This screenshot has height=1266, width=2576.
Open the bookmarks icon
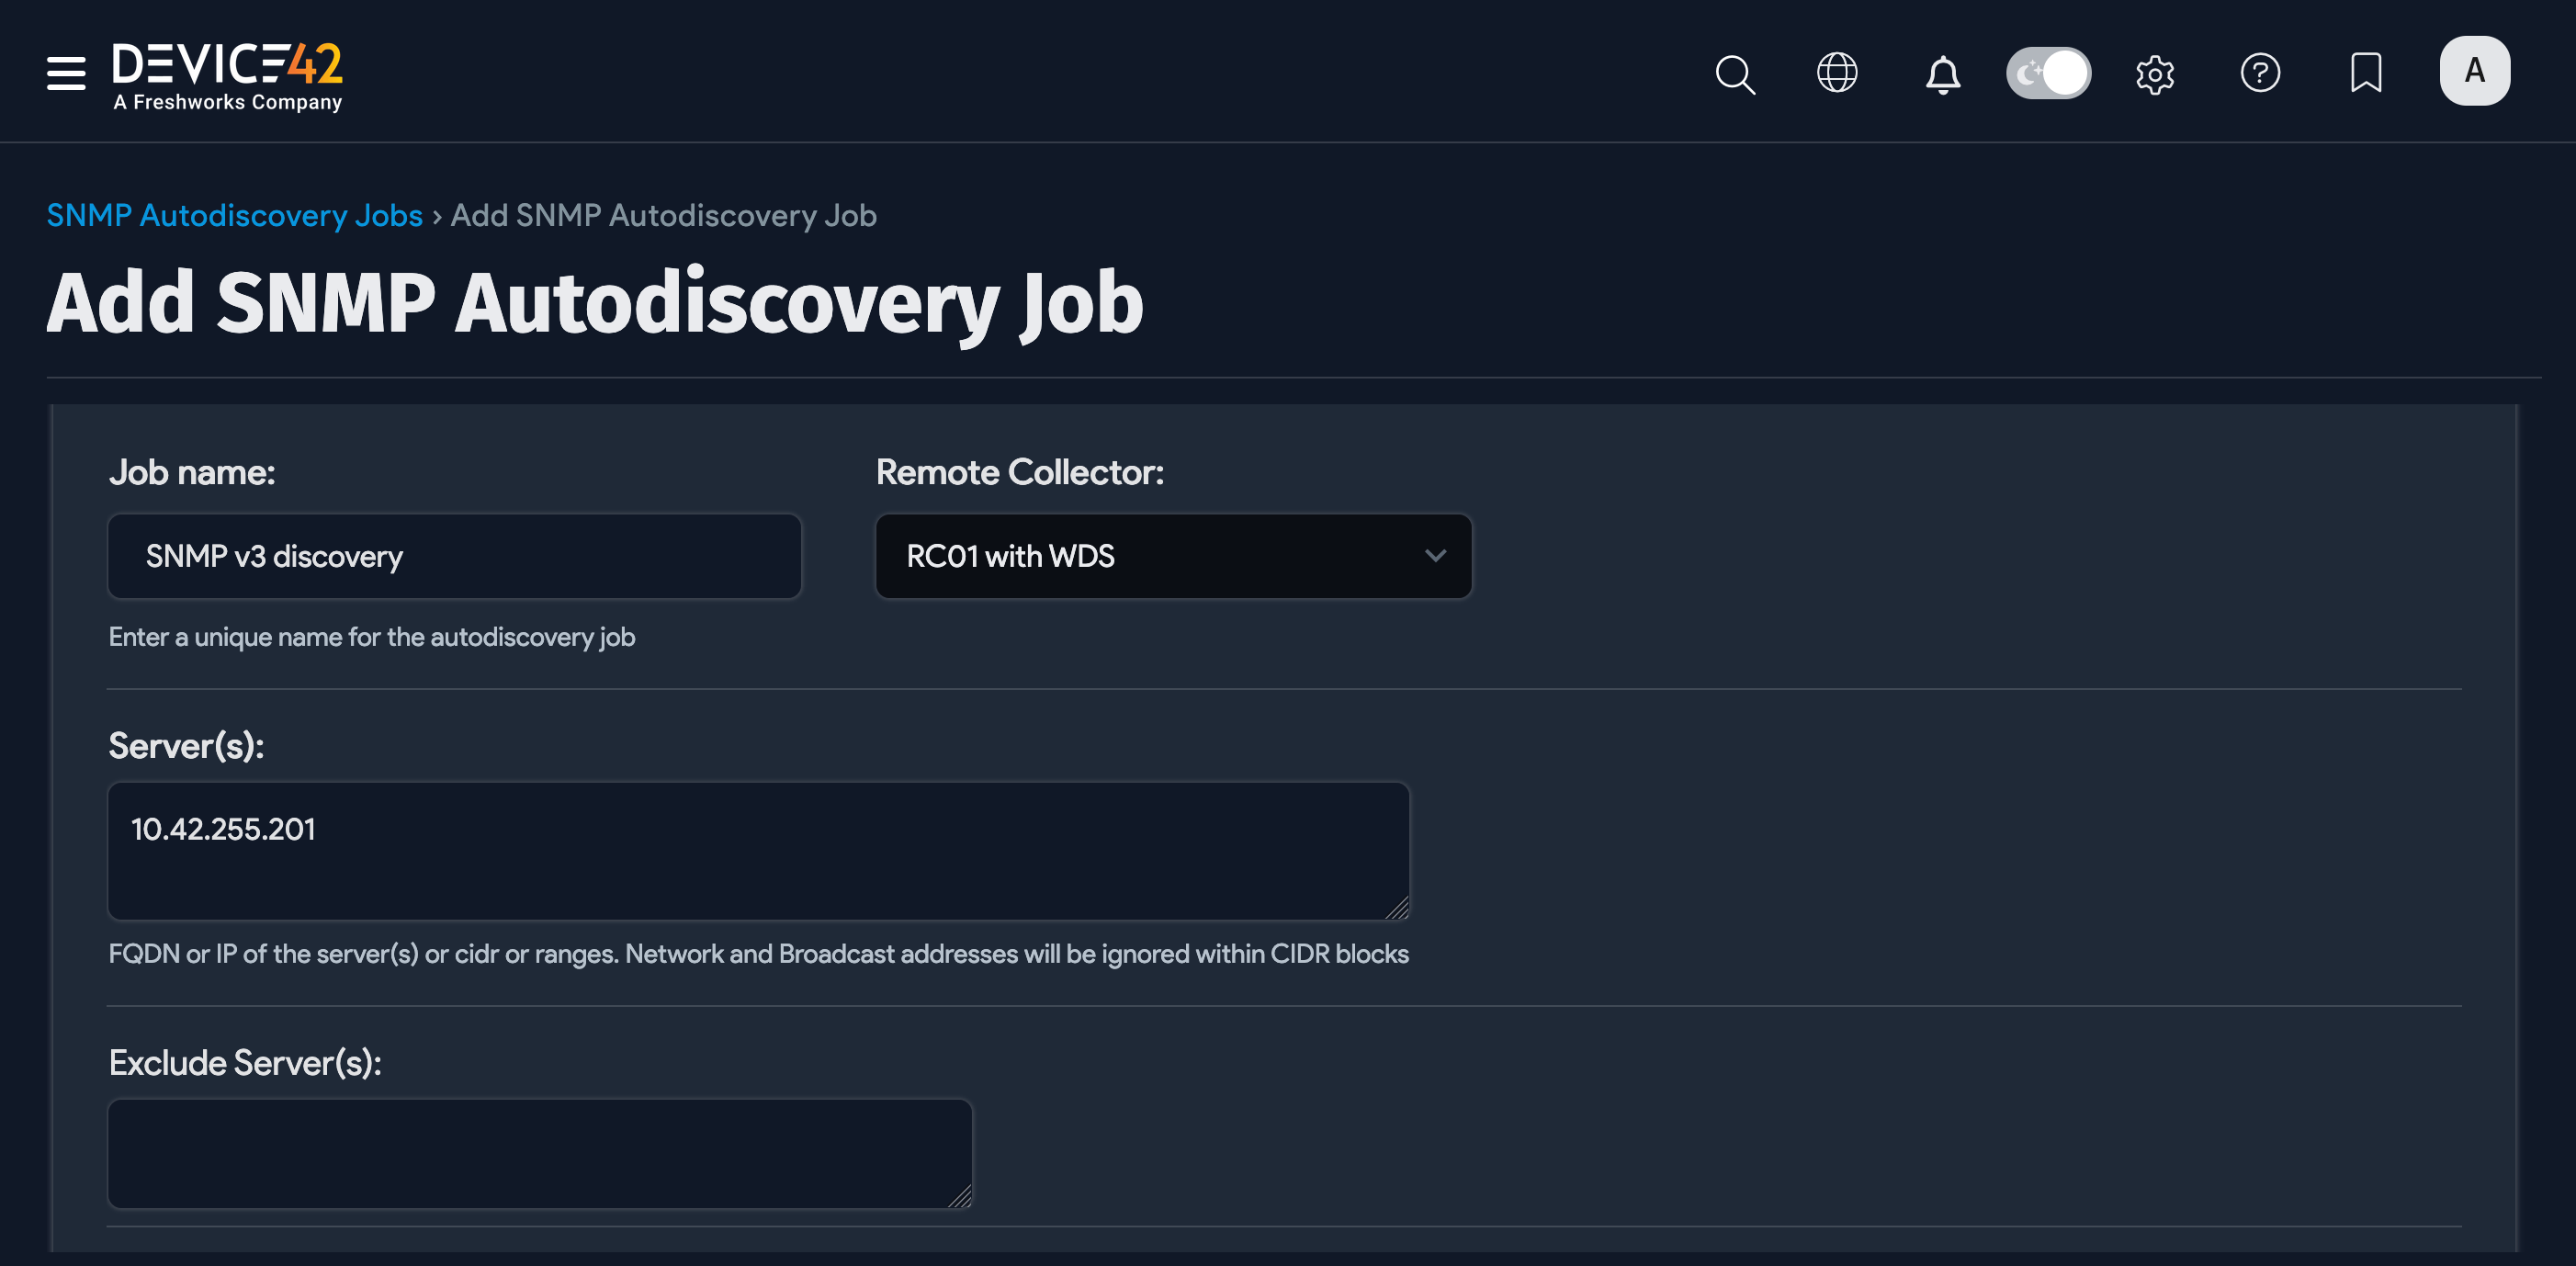[x=2366, y=73]
